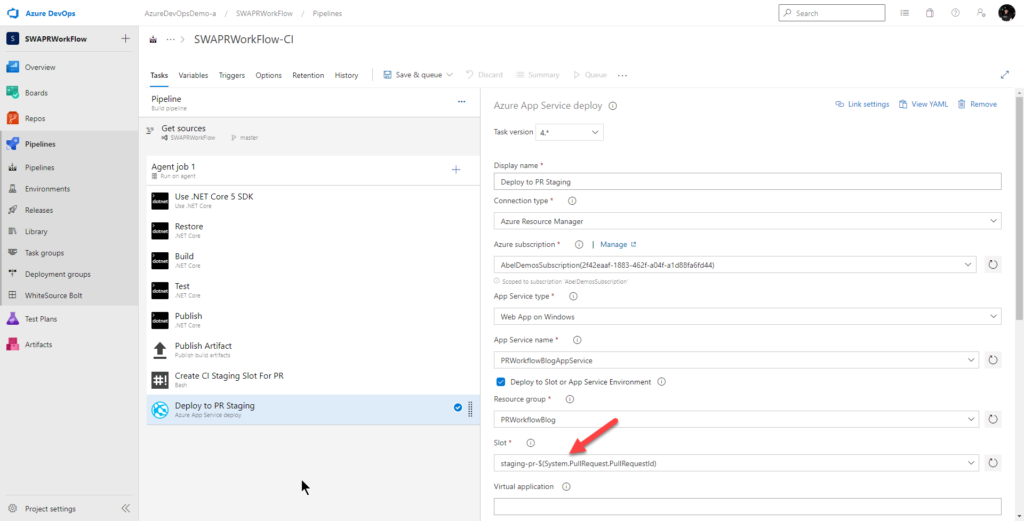Open Test Plans in sidebar
The height and width of the screenshot is (521, 1024).
tap(40, 319)
